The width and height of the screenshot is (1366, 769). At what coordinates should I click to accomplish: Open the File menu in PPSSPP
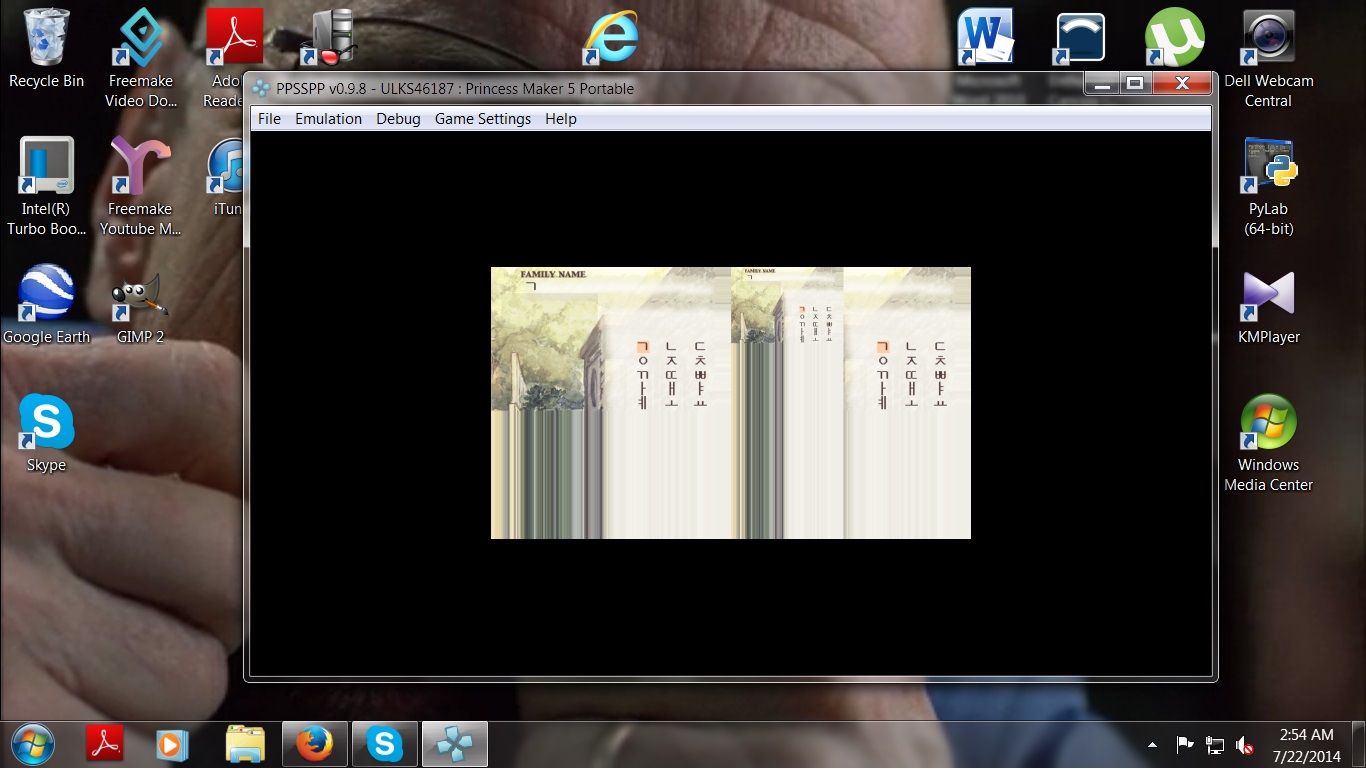269,119
